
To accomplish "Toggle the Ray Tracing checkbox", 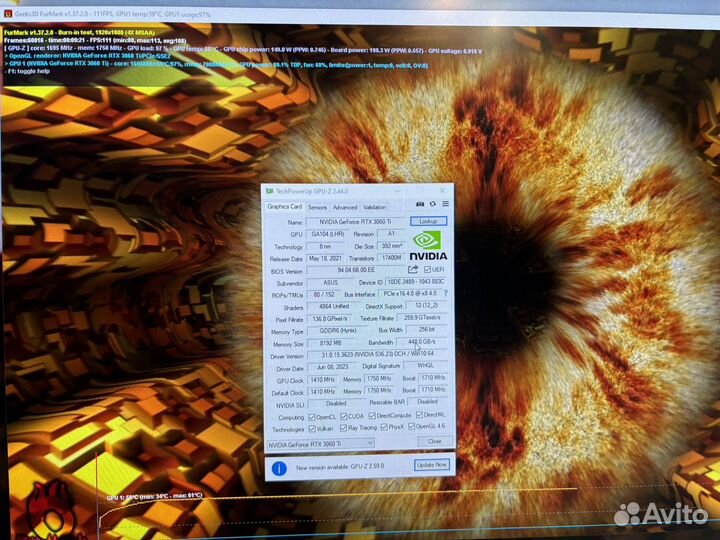I will point(343,428).
